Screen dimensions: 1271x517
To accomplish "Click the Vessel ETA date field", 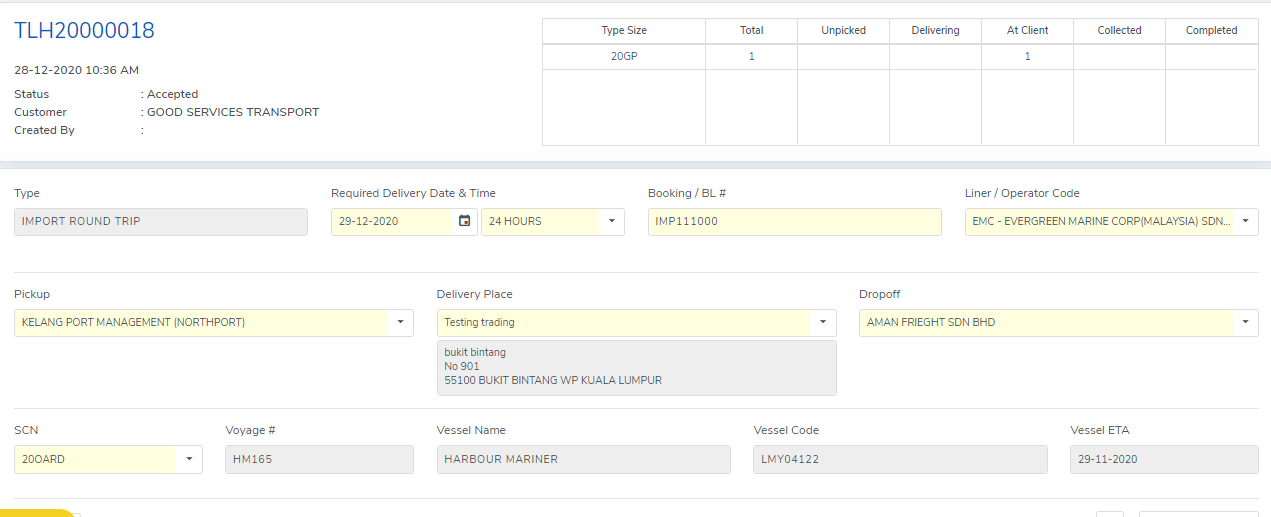I will click(1163, 459).
